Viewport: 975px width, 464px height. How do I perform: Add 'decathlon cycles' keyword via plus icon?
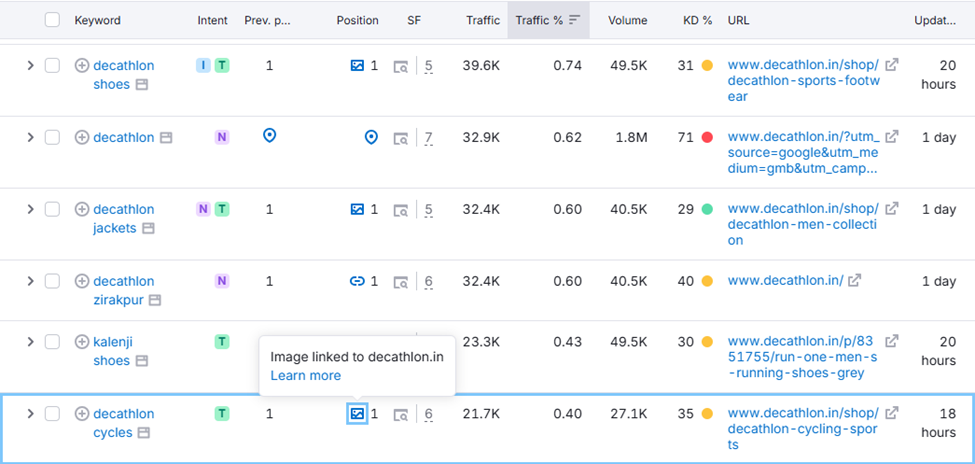[x=82, y=414]
